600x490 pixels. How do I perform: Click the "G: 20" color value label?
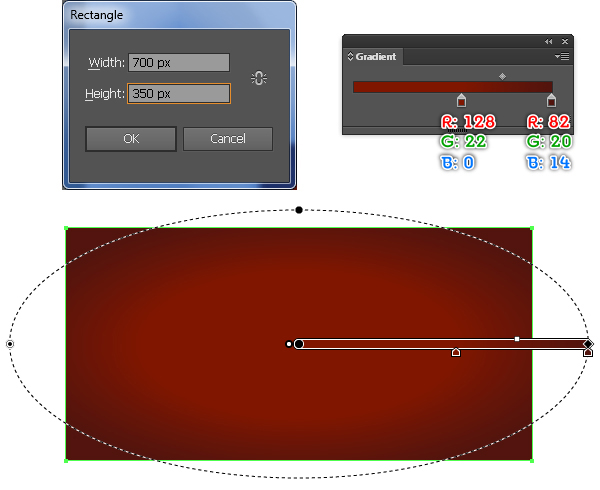549,142
